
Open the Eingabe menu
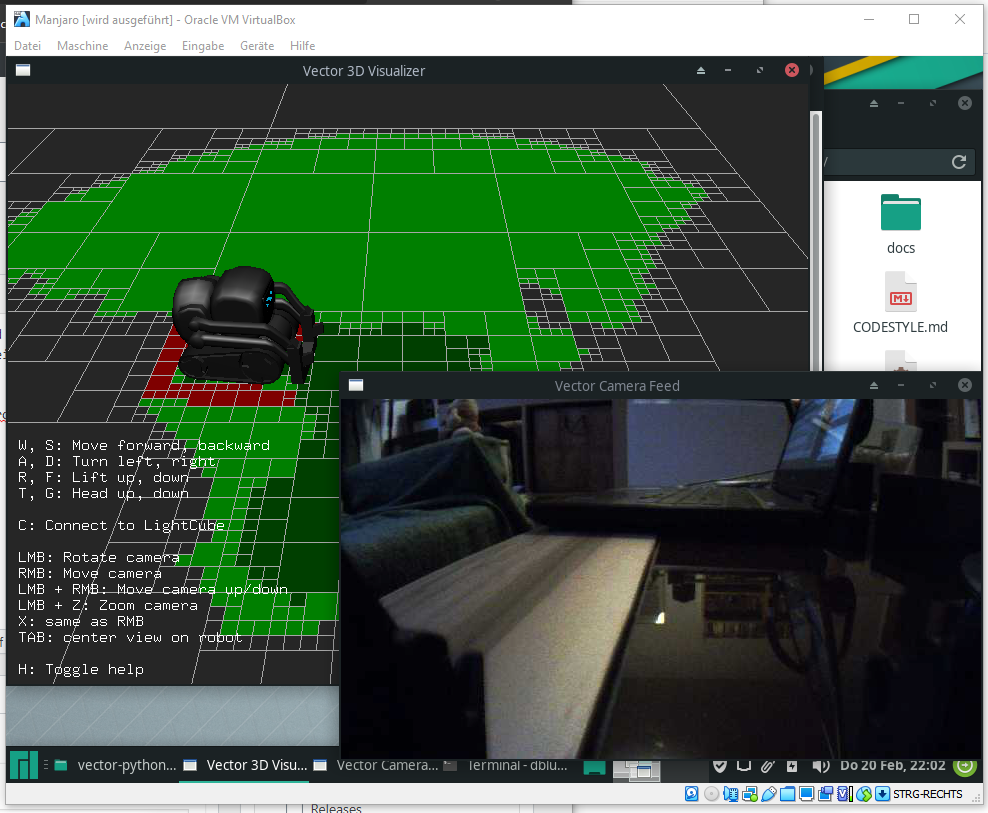tap(203, 46)
